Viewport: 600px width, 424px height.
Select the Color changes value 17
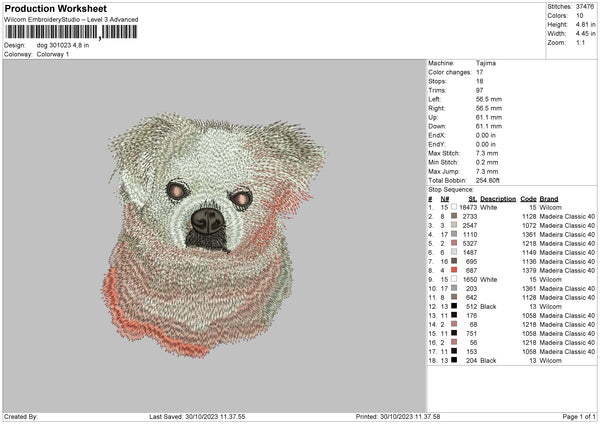[x=479, y=72]
